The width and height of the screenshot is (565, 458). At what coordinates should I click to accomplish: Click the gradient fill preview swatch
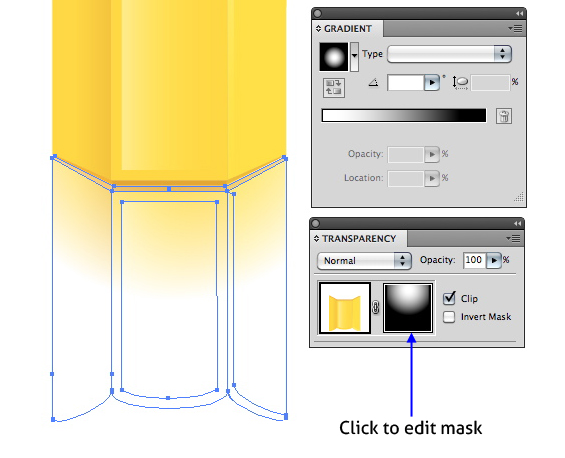[x=334, y=57]
